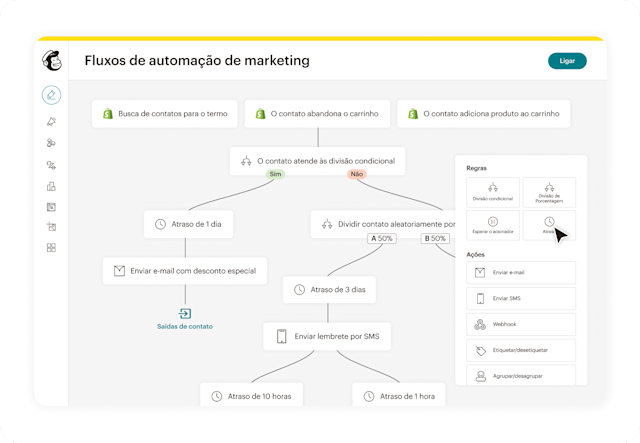640x443 pixels.
Task: Select the 'Não' branch label
Action: point(356,174)
